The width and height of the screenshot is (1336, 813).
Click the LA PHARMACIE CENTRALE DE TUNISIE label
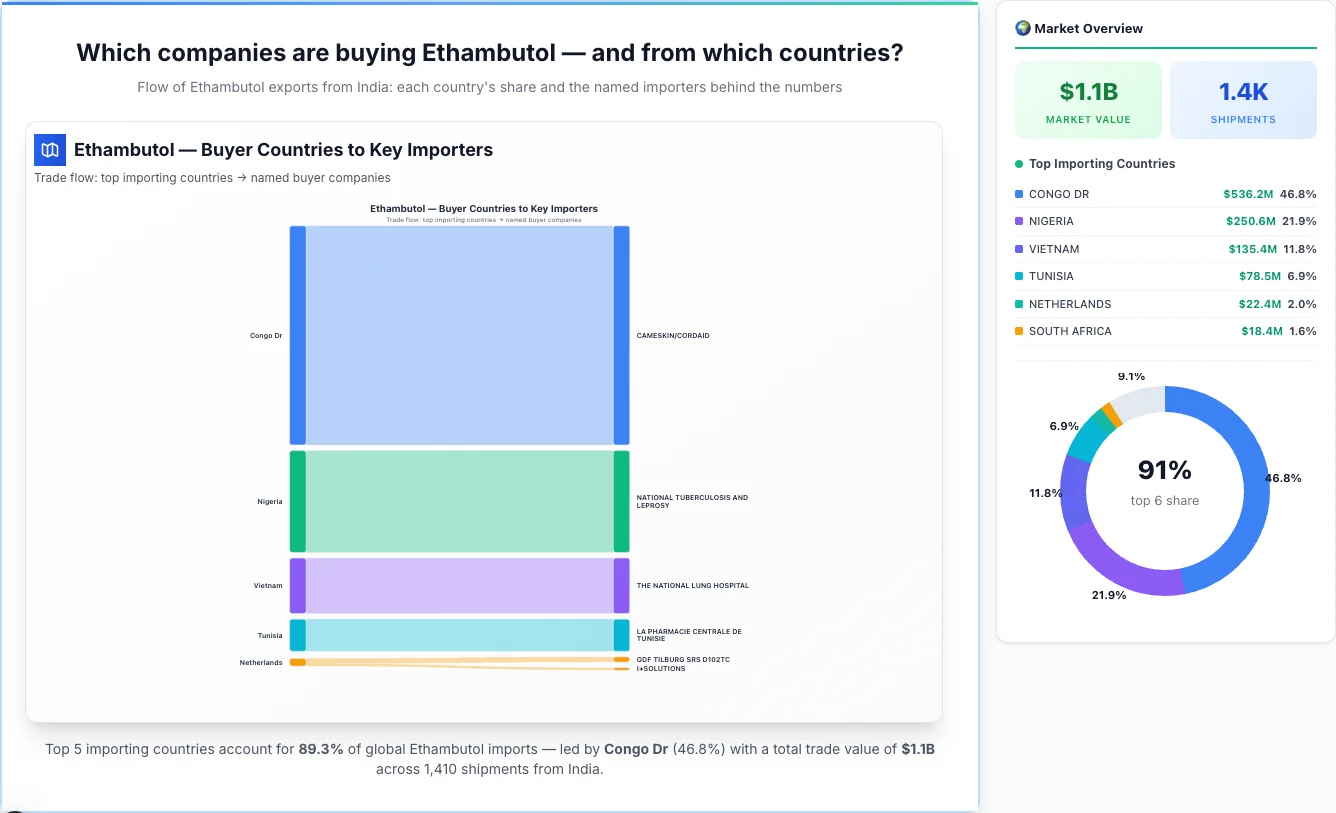[x=692, y=634]
